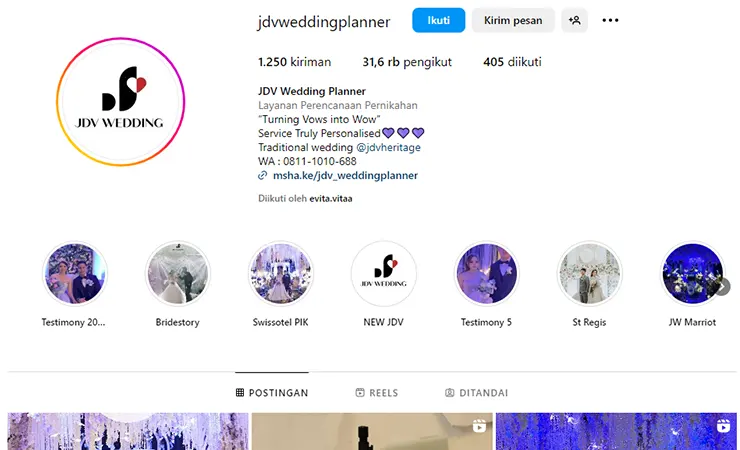Click the reels icon on the second post
This screenshot has width=740, height=450.
(479, 426)
